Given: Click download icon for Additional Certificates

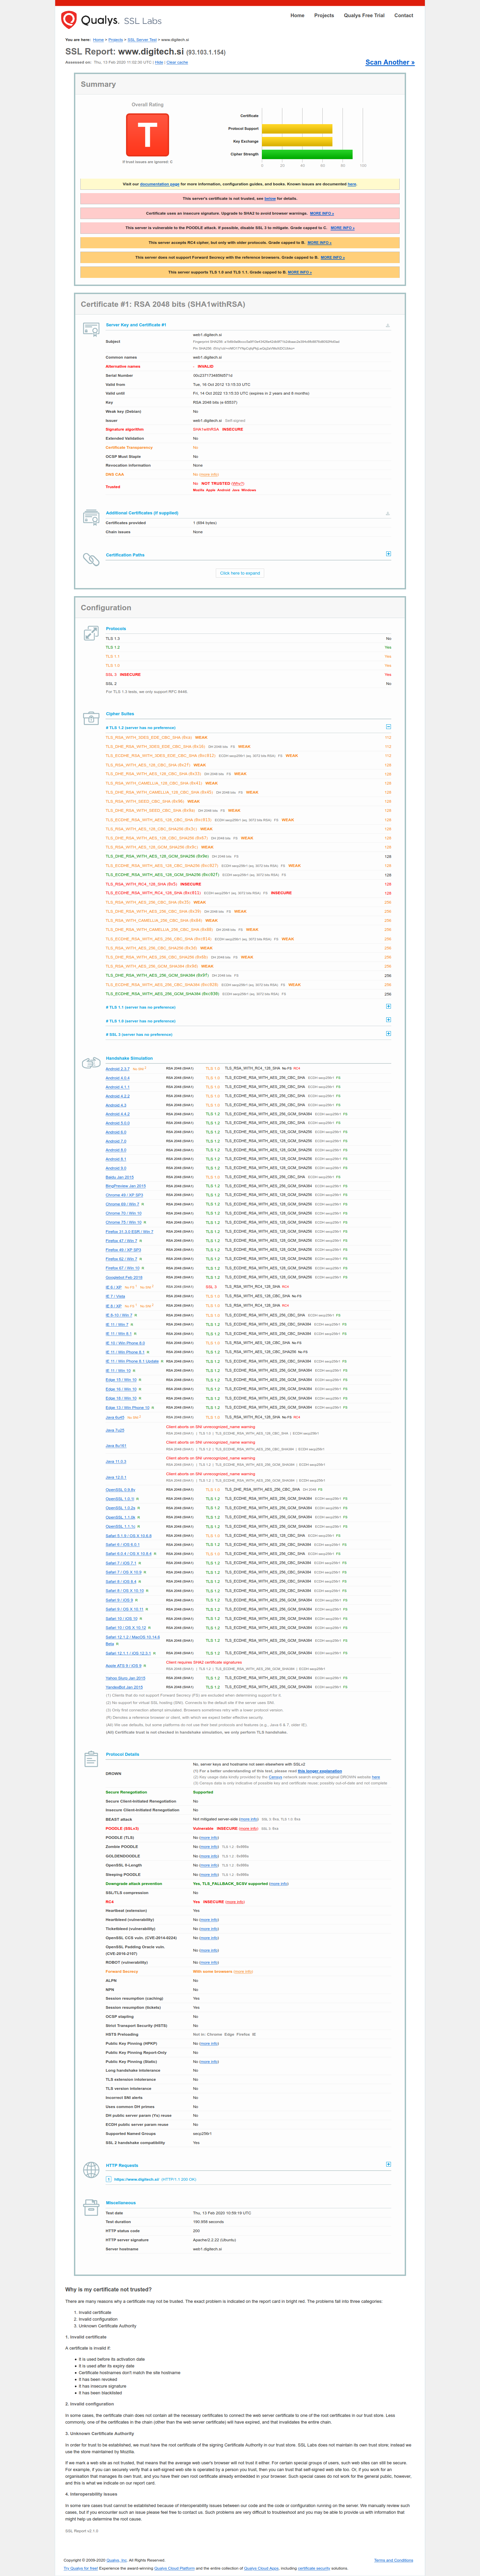Looking at the screenshot, I should click(x=388, y=514).
